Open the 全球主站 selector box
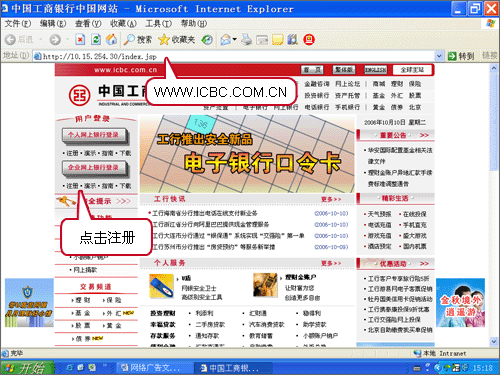500x375 pixels. coord(412,70)
